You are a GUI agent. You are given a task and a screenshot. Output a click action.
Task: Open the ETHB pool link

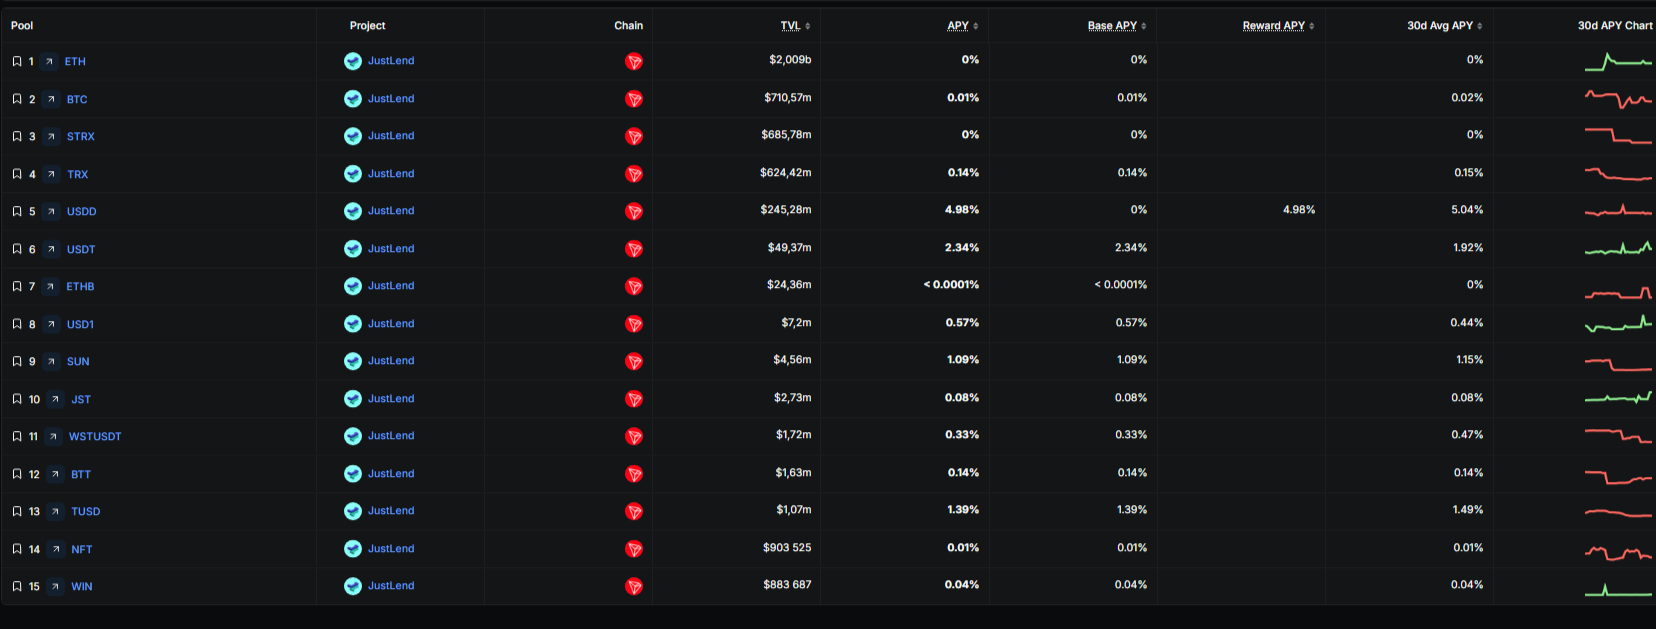pyautogui.click(x=80, y=287)
